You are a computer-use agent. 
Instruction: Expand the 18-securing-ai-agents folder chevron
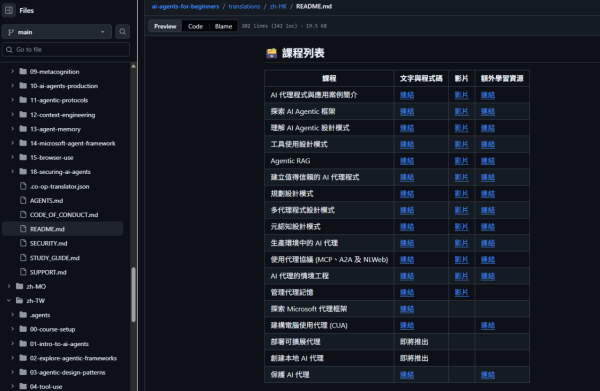pos(12,171)
